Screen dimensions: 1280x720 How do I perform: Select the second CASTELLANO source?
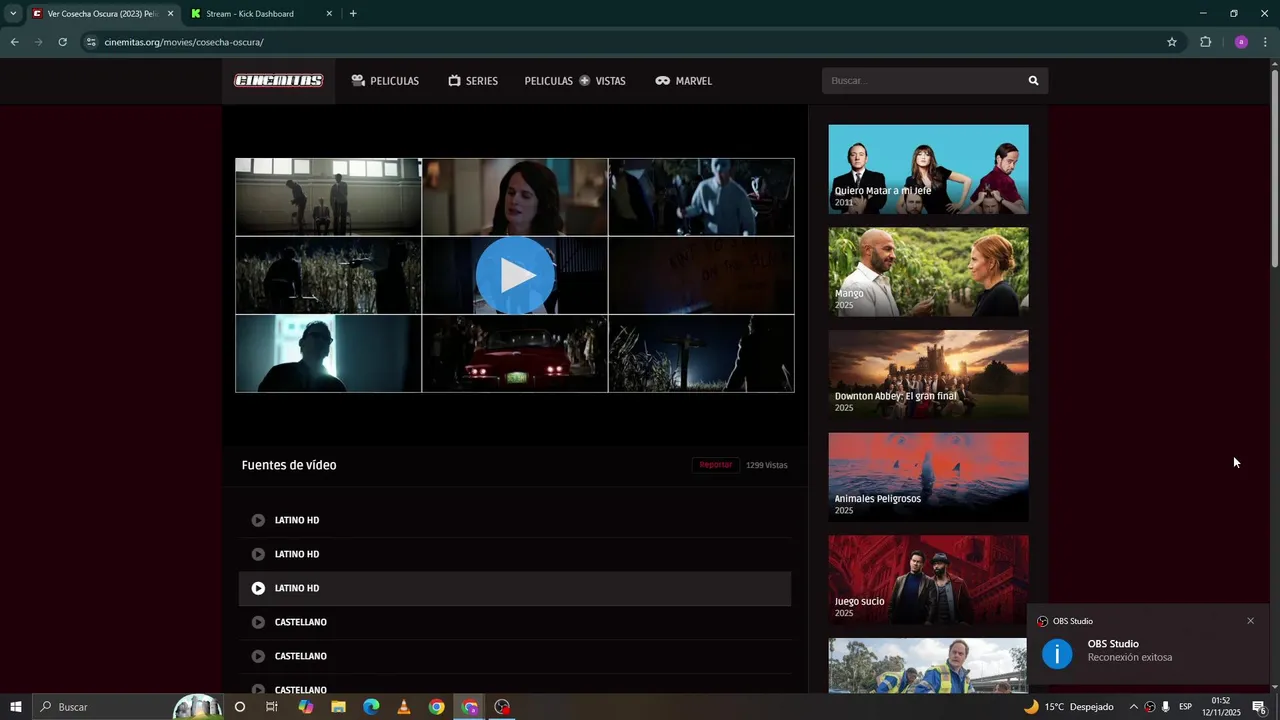pyautogui.click(x=515, y=656)
